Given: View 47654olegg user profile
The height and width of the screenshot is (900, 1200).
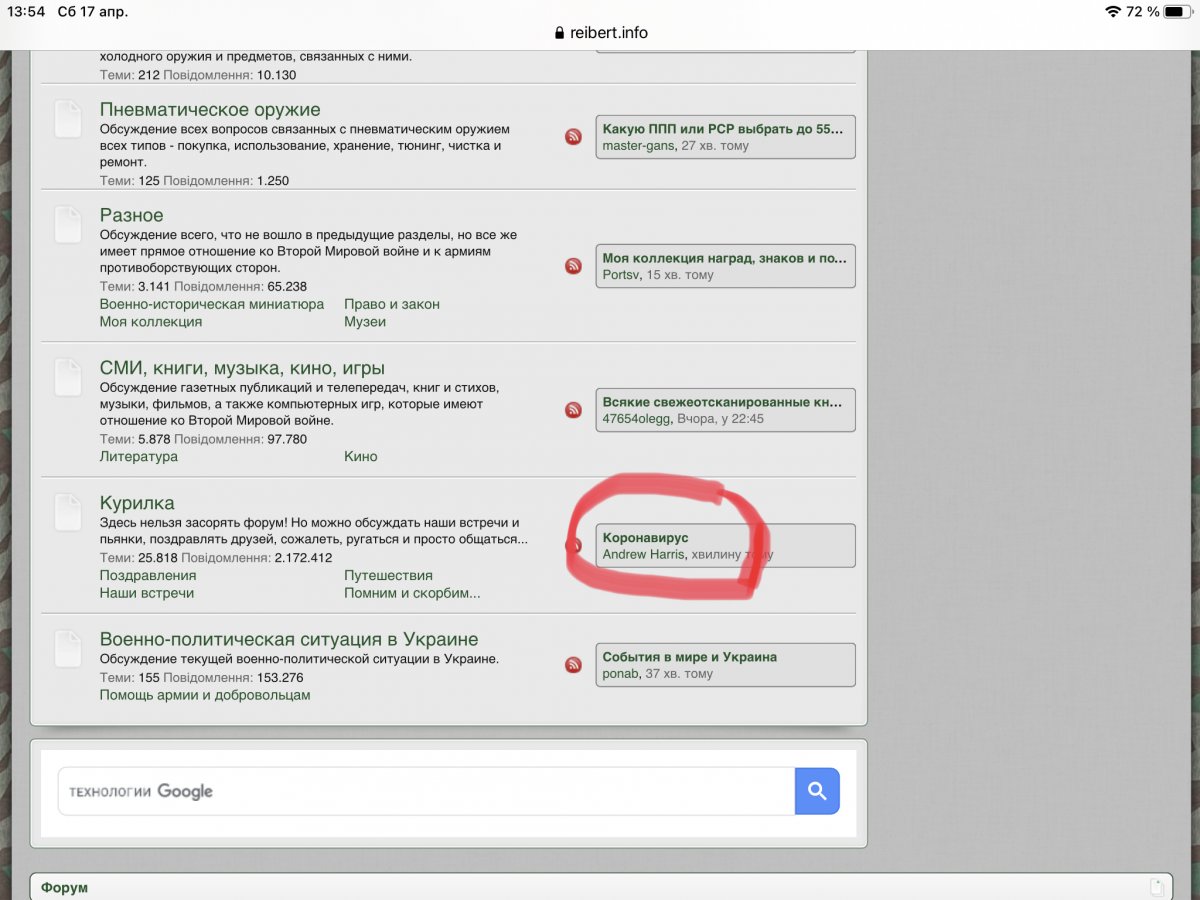Looking at the screenshot, I should [x=637, y=419].
